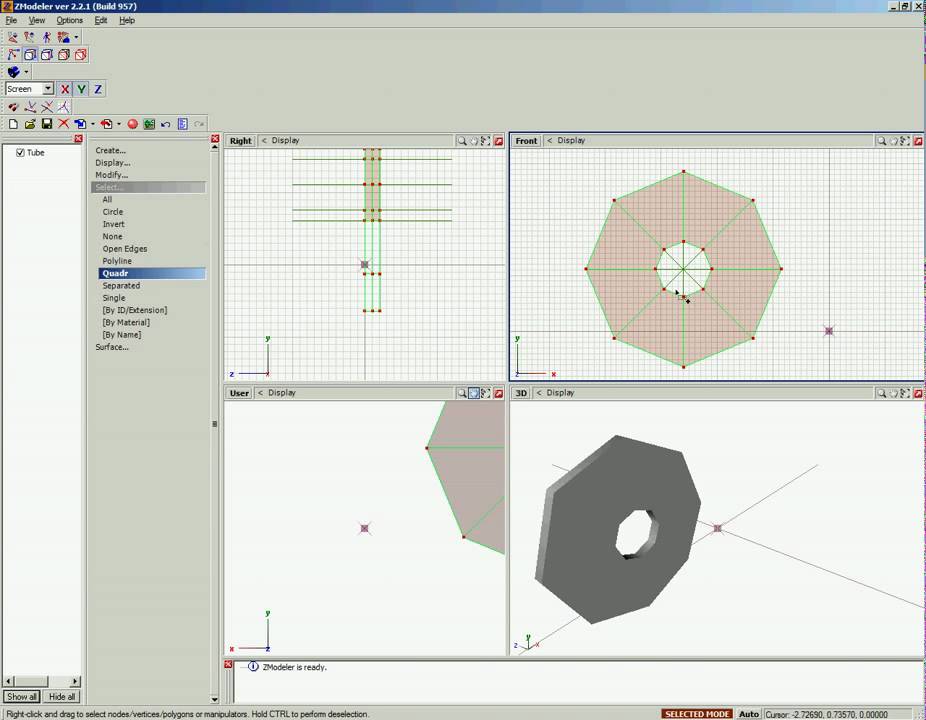Save the scene with floppy disk icon

(x=47, y=124)
